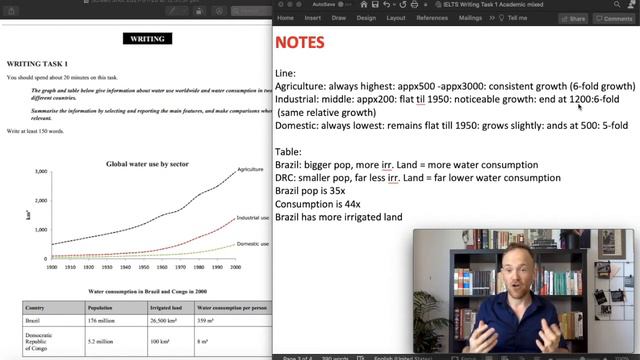Click the 'Water consumption in Brazil and Congo' title
This screenshot has height=360, width=640.
coord(147,291)
